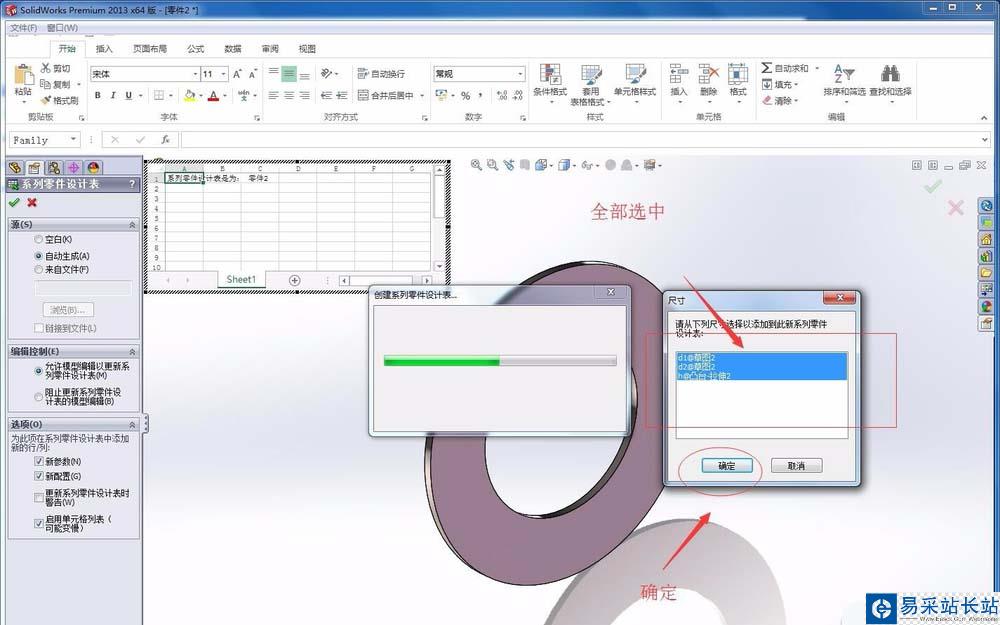
Task: Toggle Italic formatting
Action: click(113, 95)
